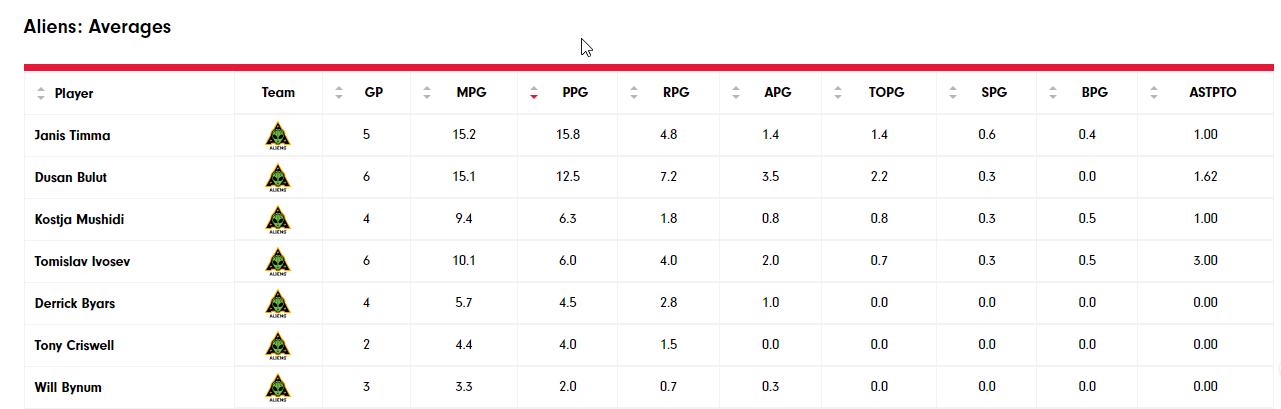
Task: Click the Team column header
Action: 278,93
